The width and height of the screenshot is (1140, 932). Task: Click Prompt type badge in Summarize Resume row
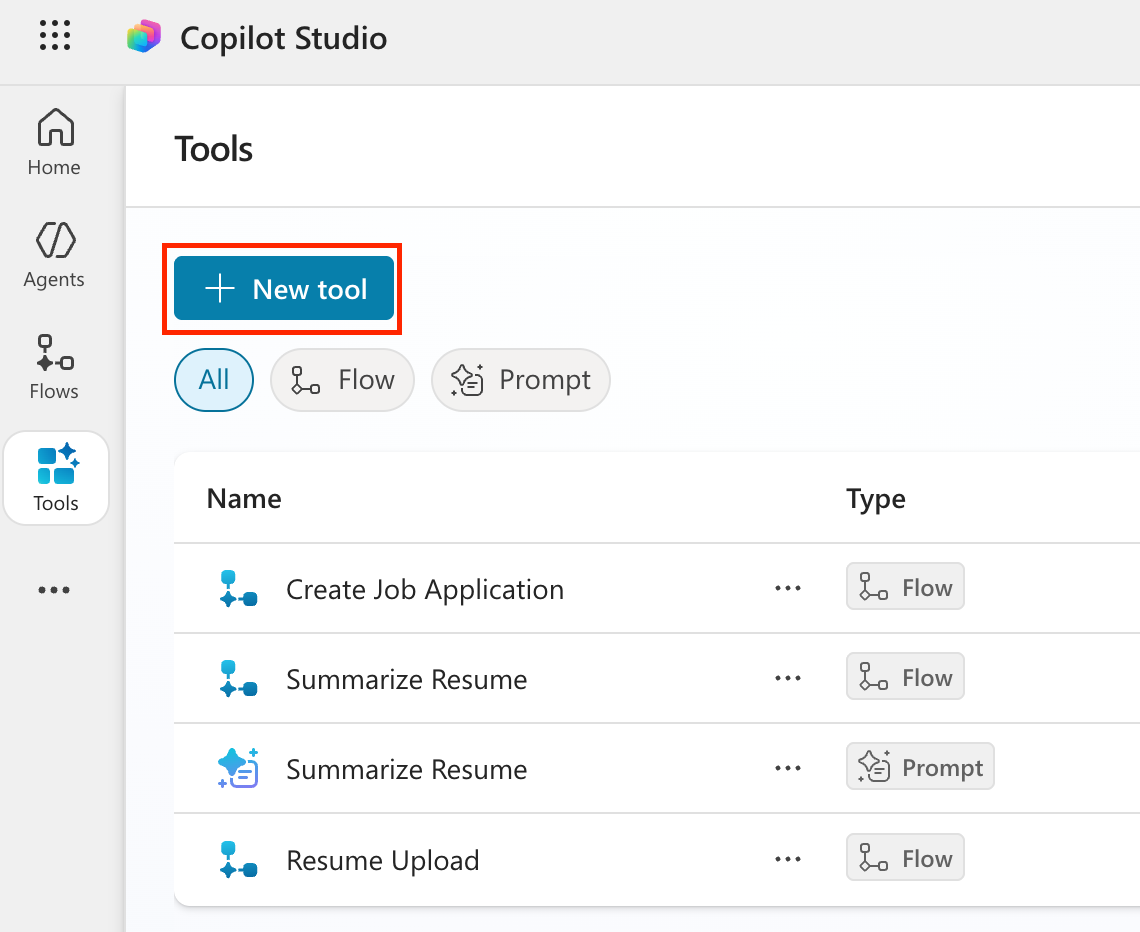pyautogui.click(x=920, y=767)
